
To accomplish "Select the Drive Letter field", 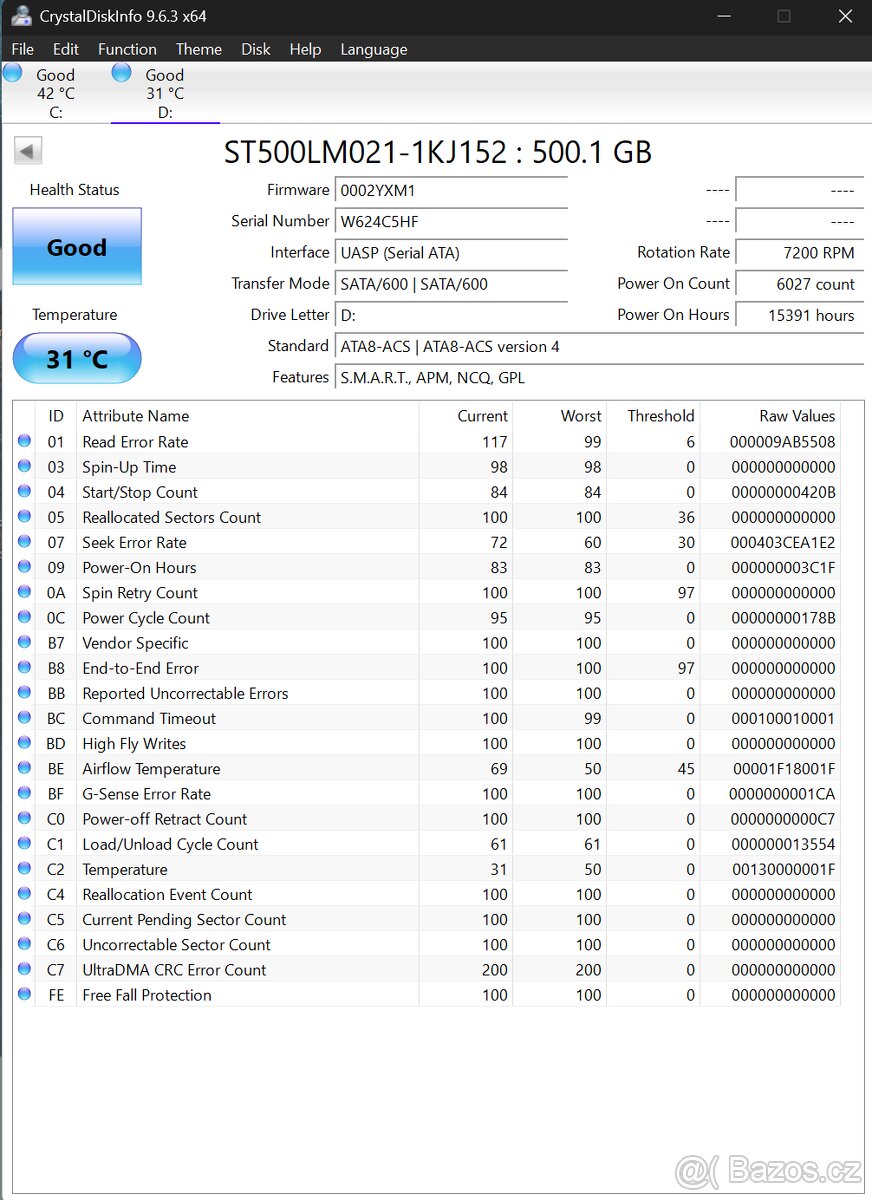I will (x=451, y=315).
